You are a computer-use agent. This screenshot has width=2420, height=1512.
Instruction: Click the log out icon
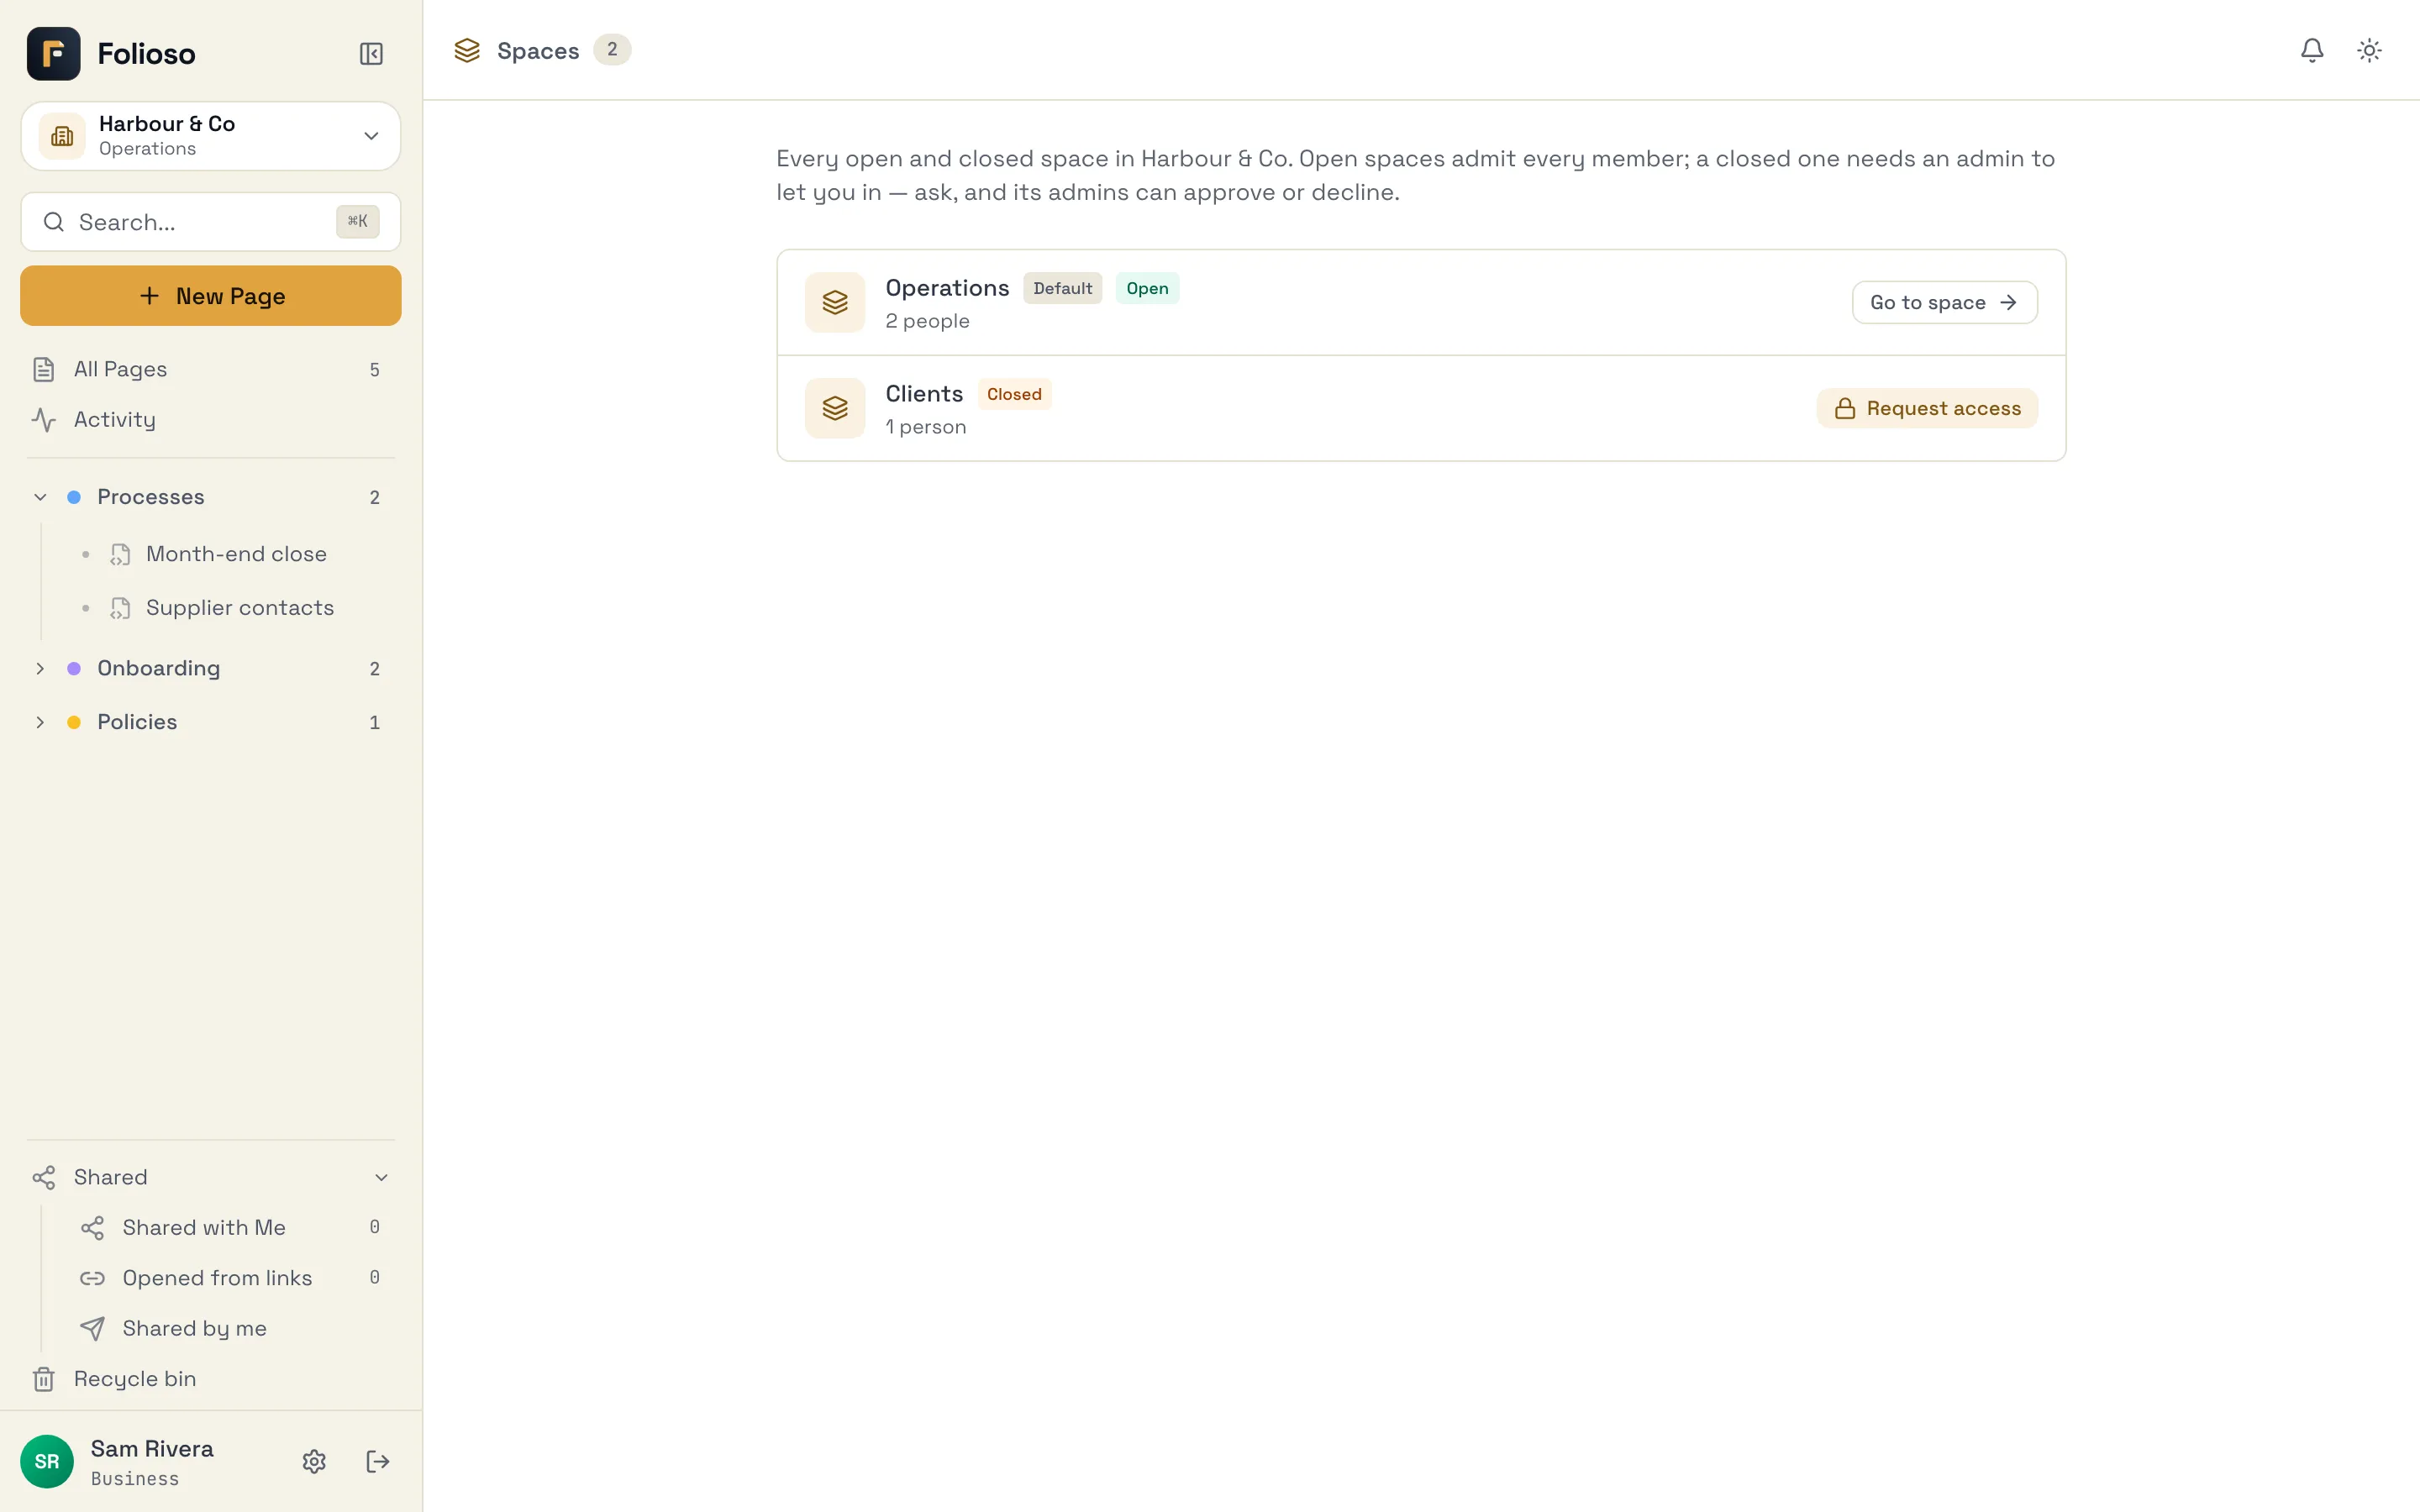[377, 1461]
